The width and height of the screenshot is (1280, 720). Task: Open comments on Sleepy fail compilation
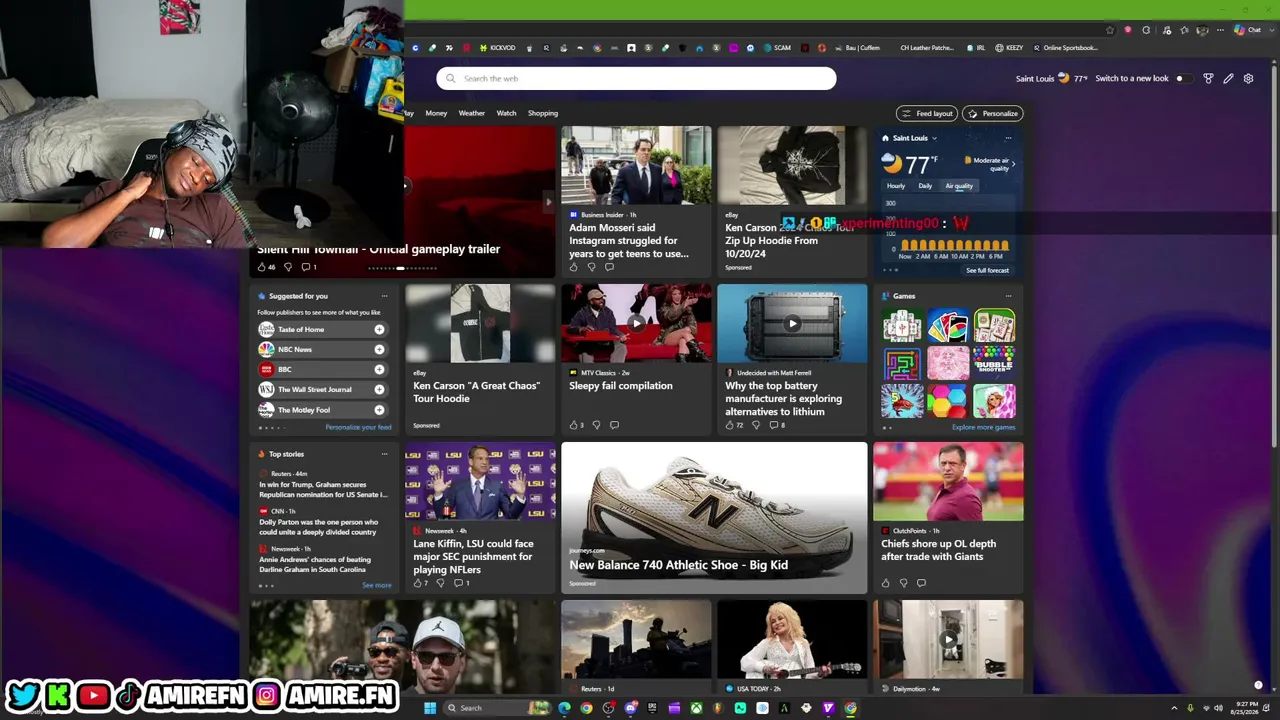coord(614,425)
